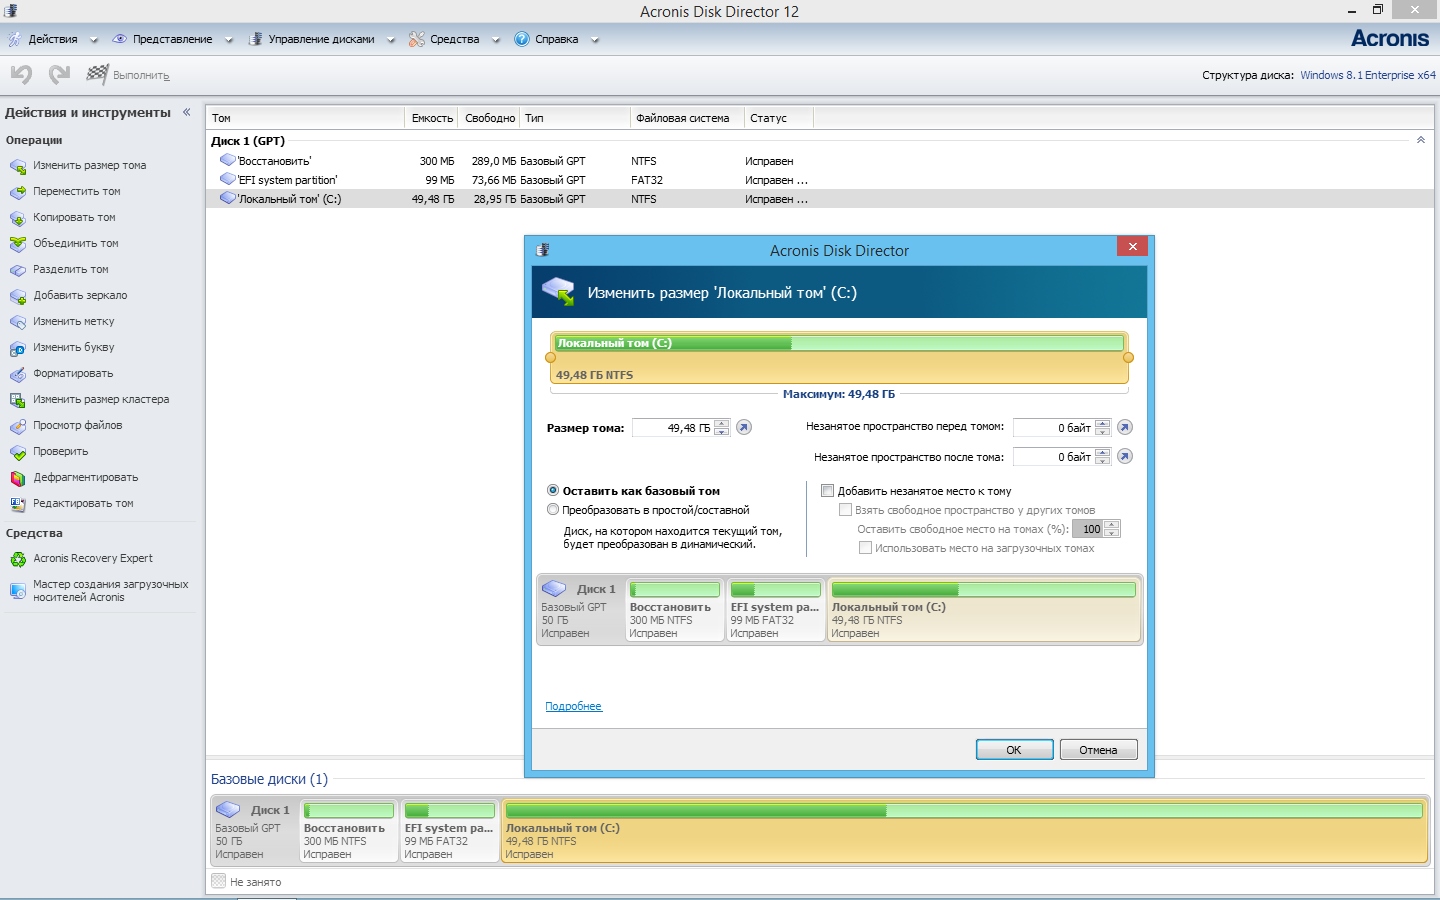Click the Диск 1 icon in bottom disk map
This screenshot has width=1440, height=900.
pos(228,809)
